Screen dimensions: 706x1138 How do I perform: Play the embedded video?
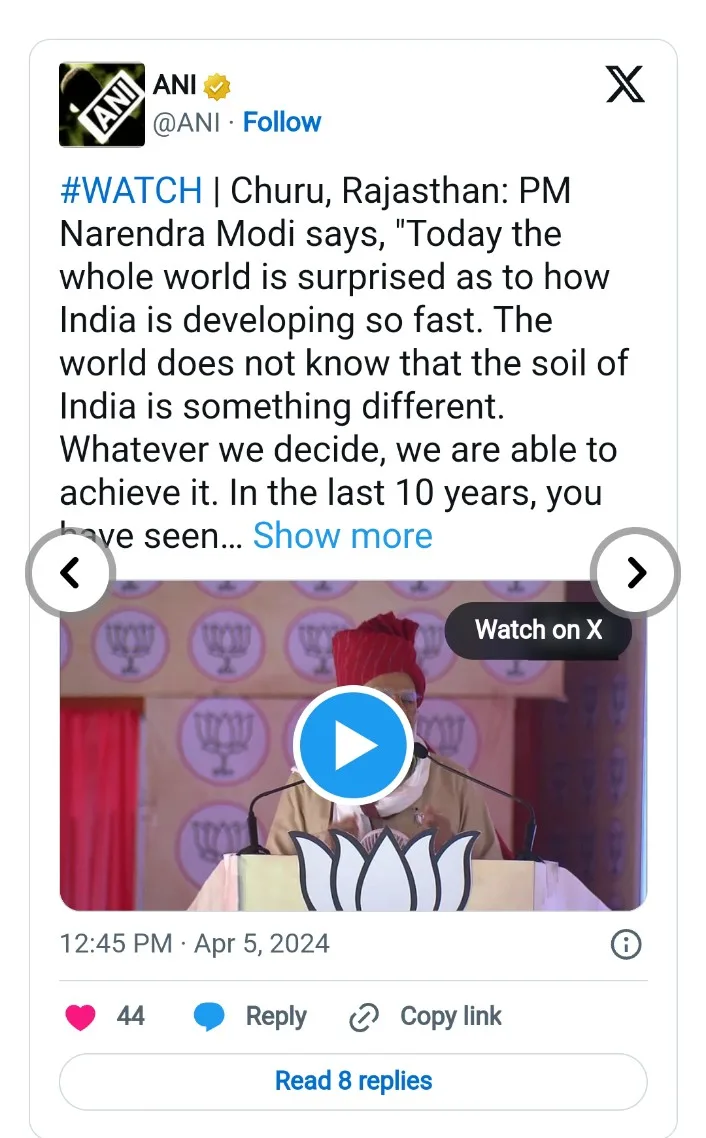pyautogui.click(x=352, y=746)
